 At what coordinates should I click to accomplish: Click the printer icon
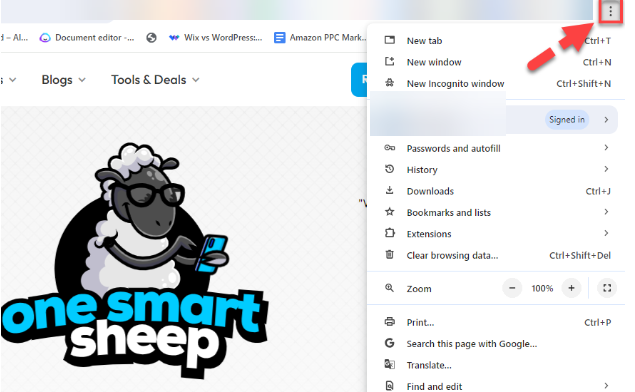pos(390,322)
